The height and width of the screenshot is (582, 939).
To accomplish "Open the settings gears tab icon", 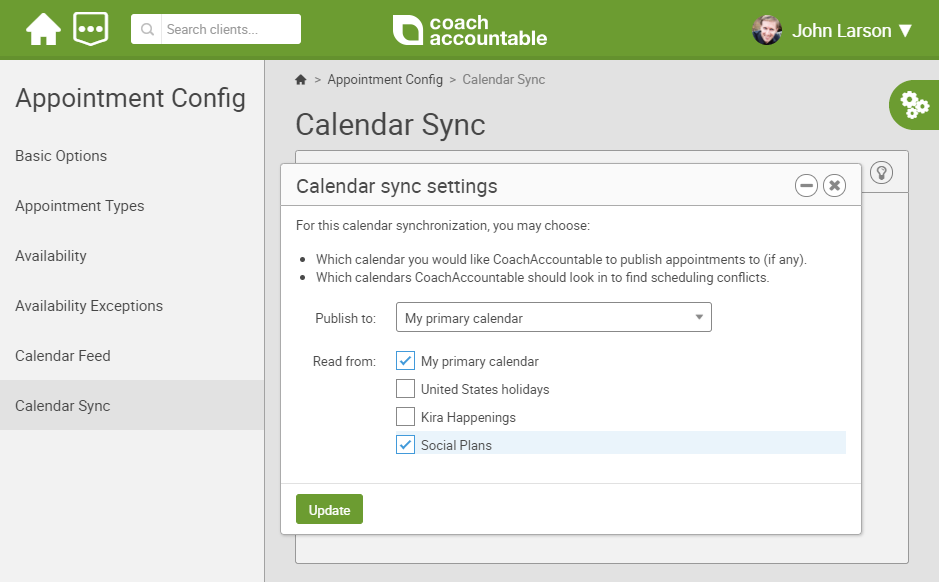I will [914, 105].
